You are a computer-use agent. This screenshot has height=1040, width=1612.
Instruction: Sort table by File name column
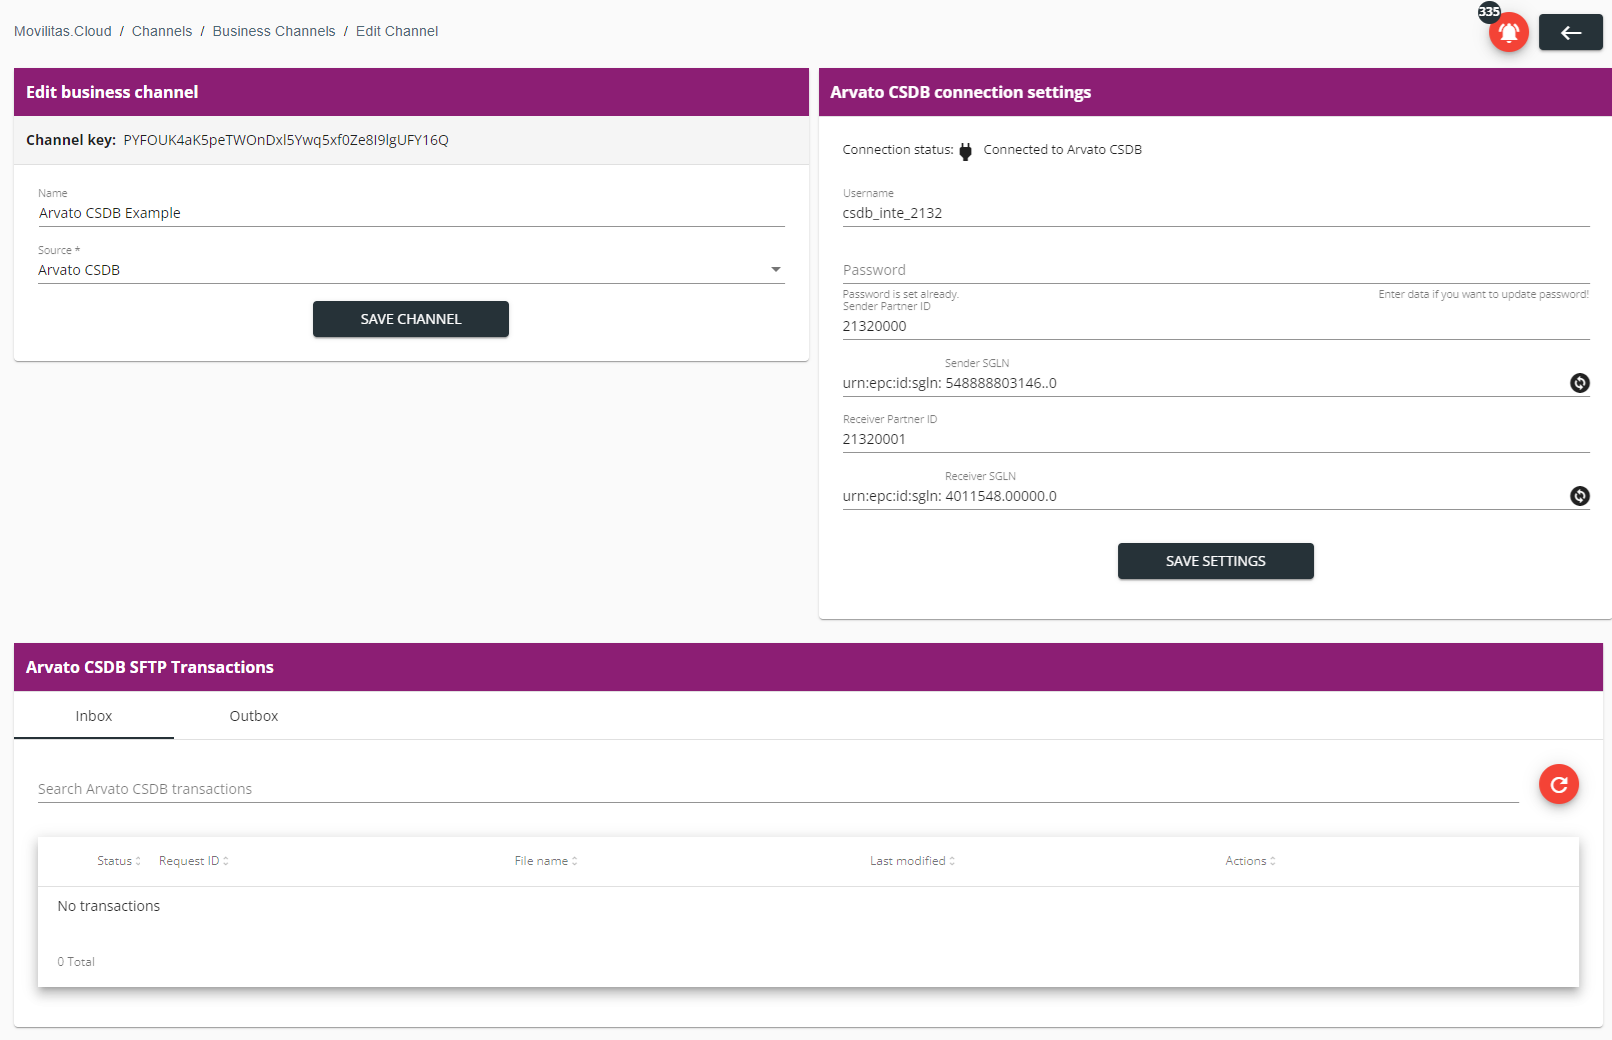[x=546, y=861]
